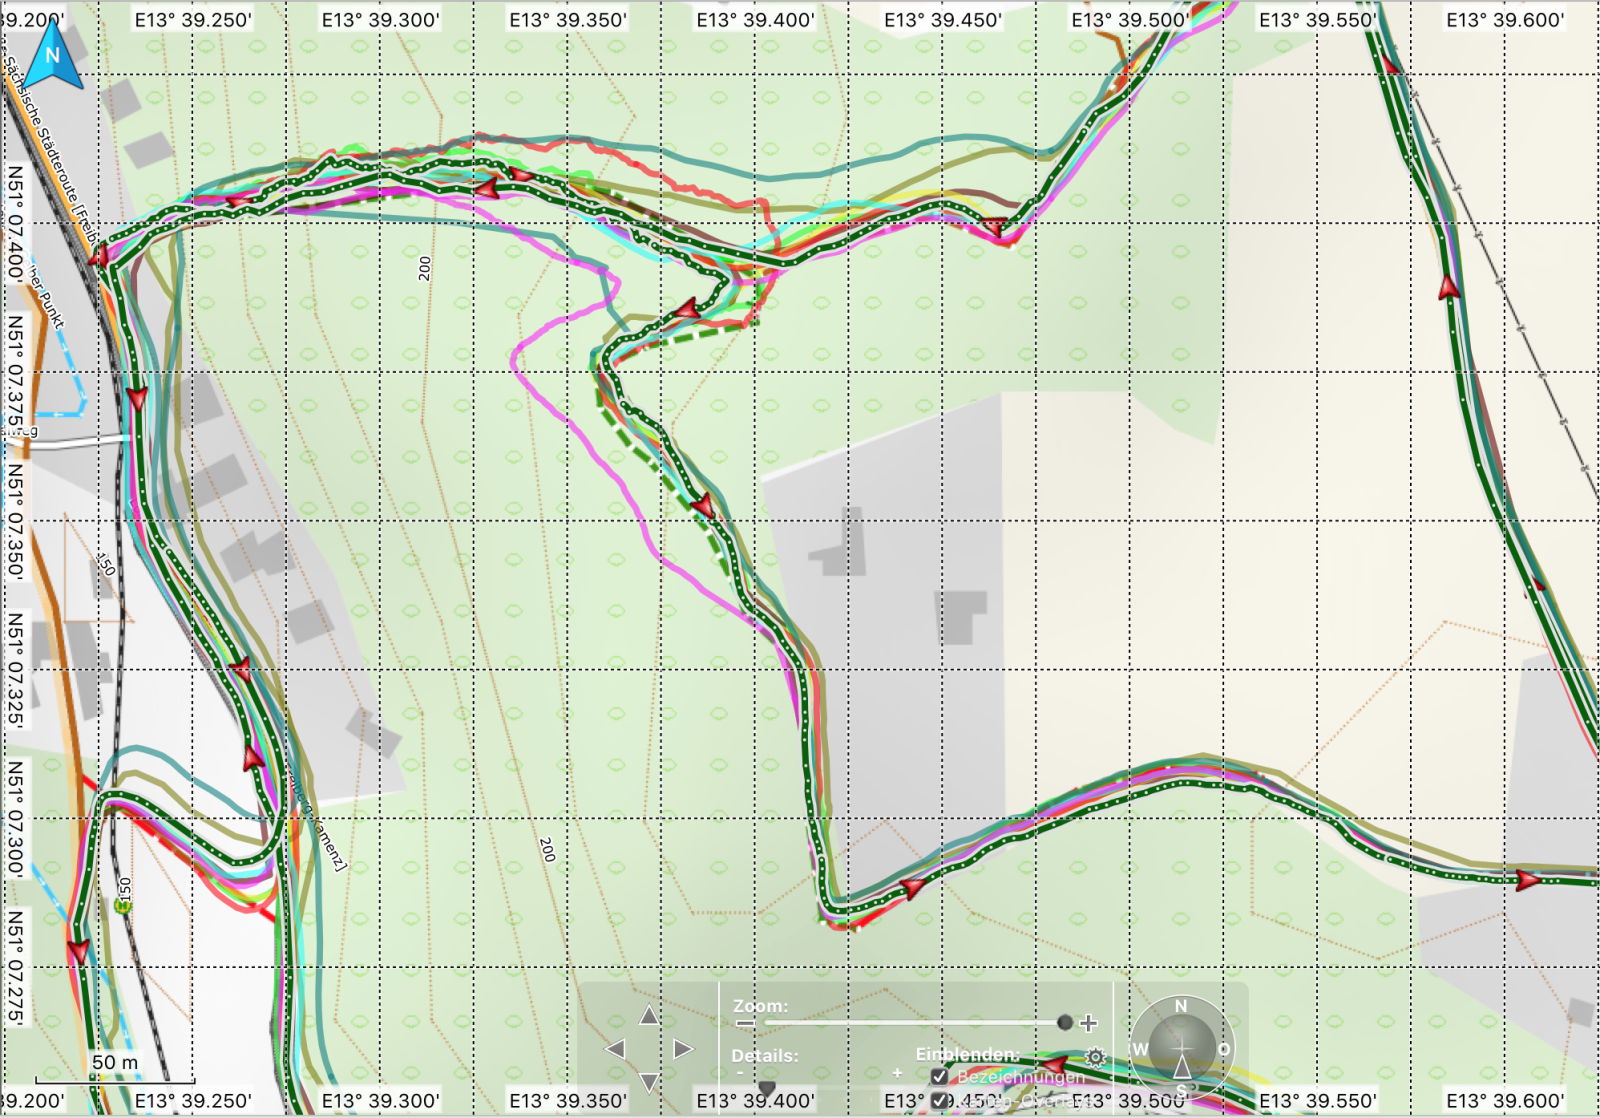The height and width of the screenshot is (1118, 1600).
Task: Pan map left using the left arrow
Action: tap(615, 1049)
